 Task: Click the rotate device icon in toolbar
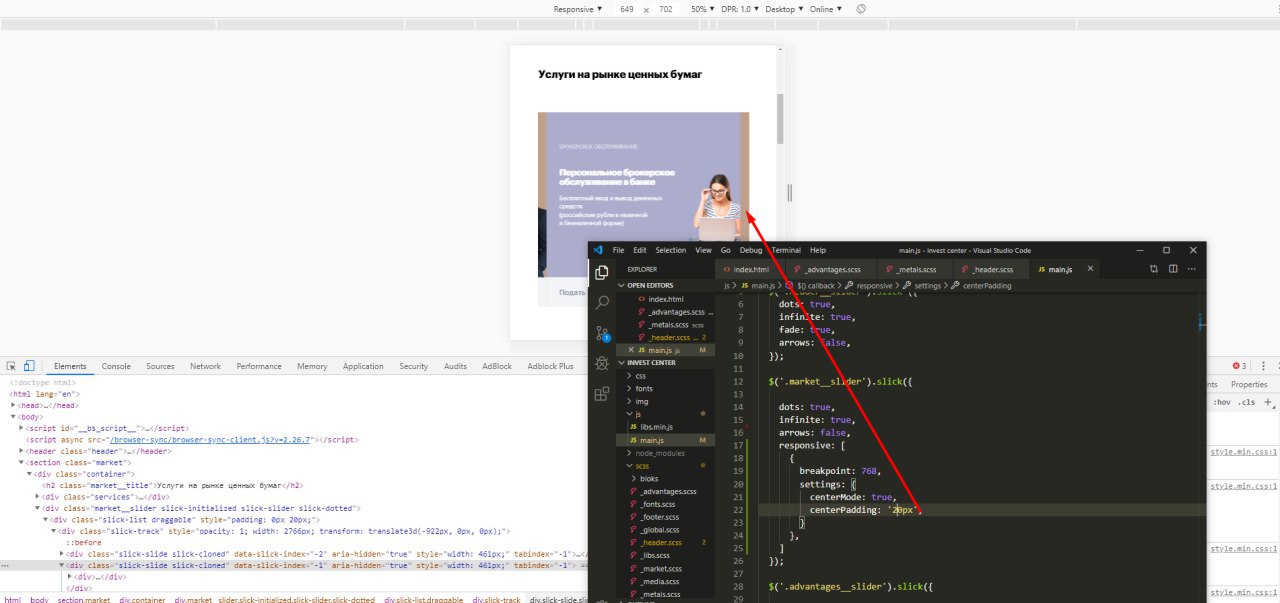tap(861, 9)
